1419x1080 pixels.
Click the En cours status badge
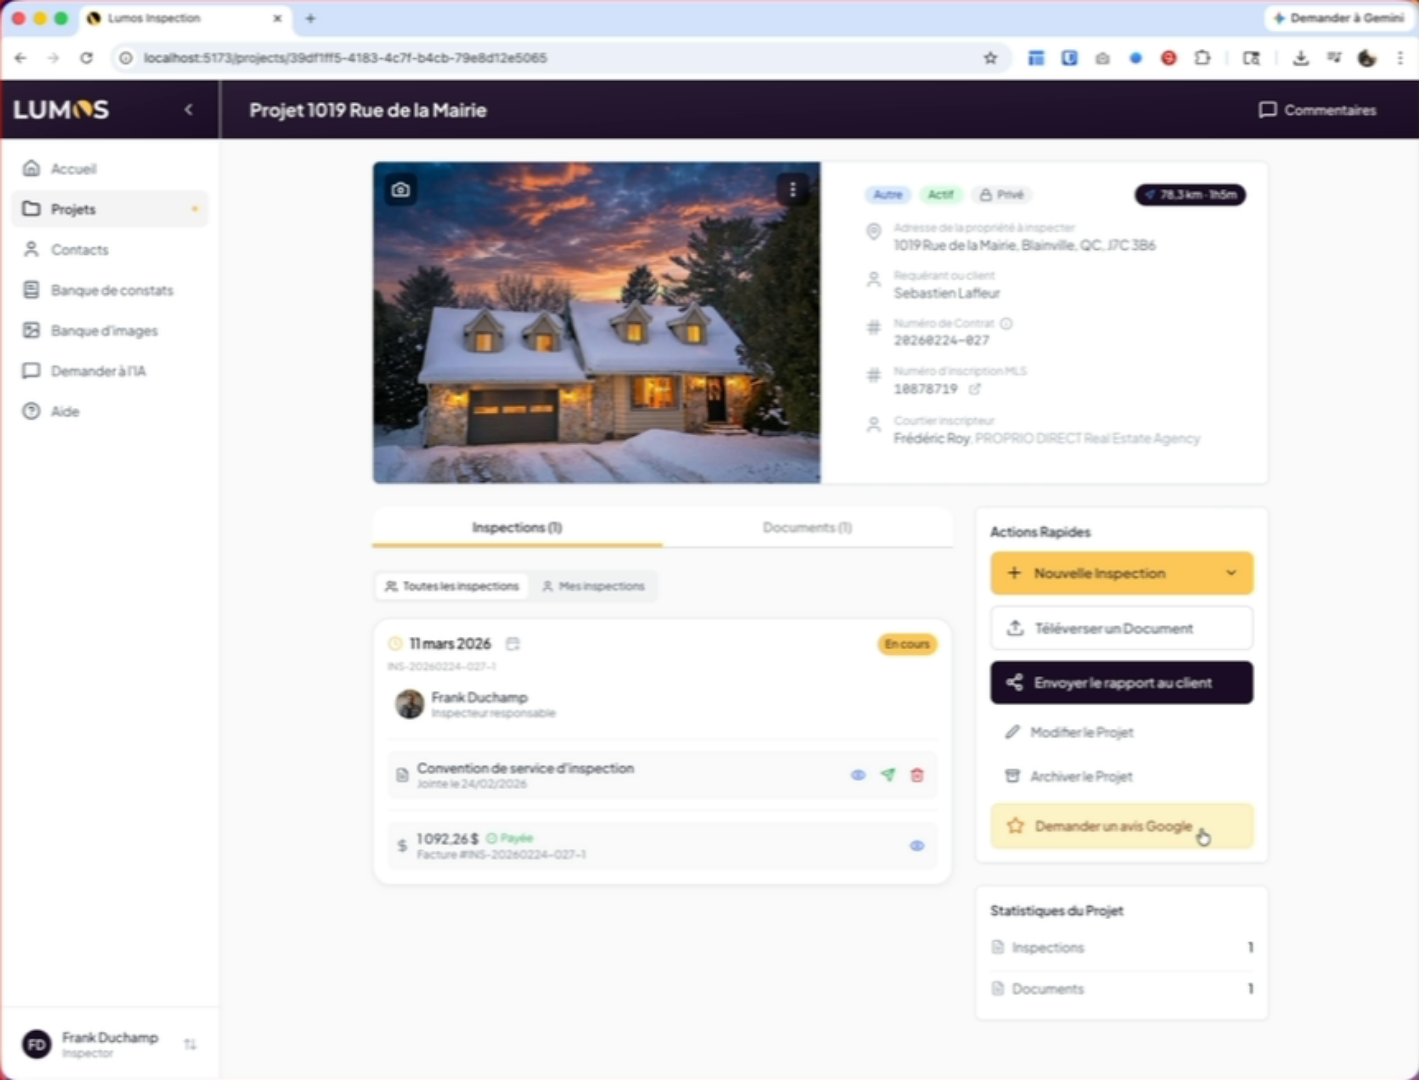click(907, 644)
